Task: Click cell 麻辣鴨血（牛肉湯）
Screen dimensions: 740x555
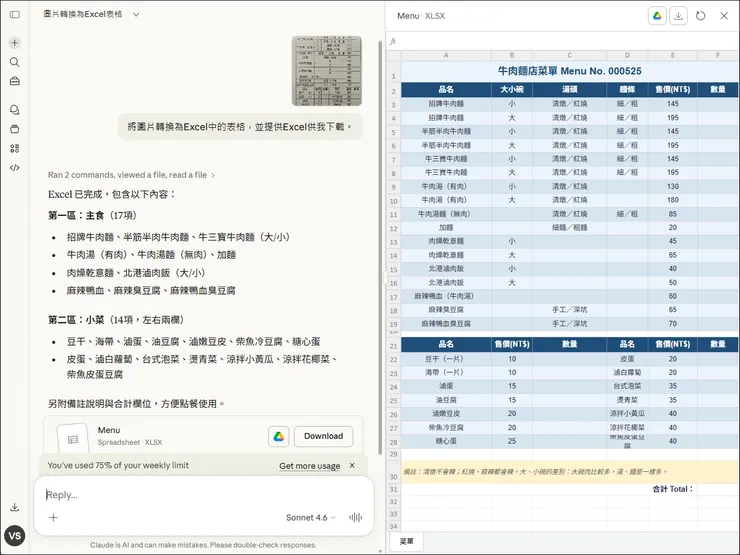Action: tap(446, 296)
